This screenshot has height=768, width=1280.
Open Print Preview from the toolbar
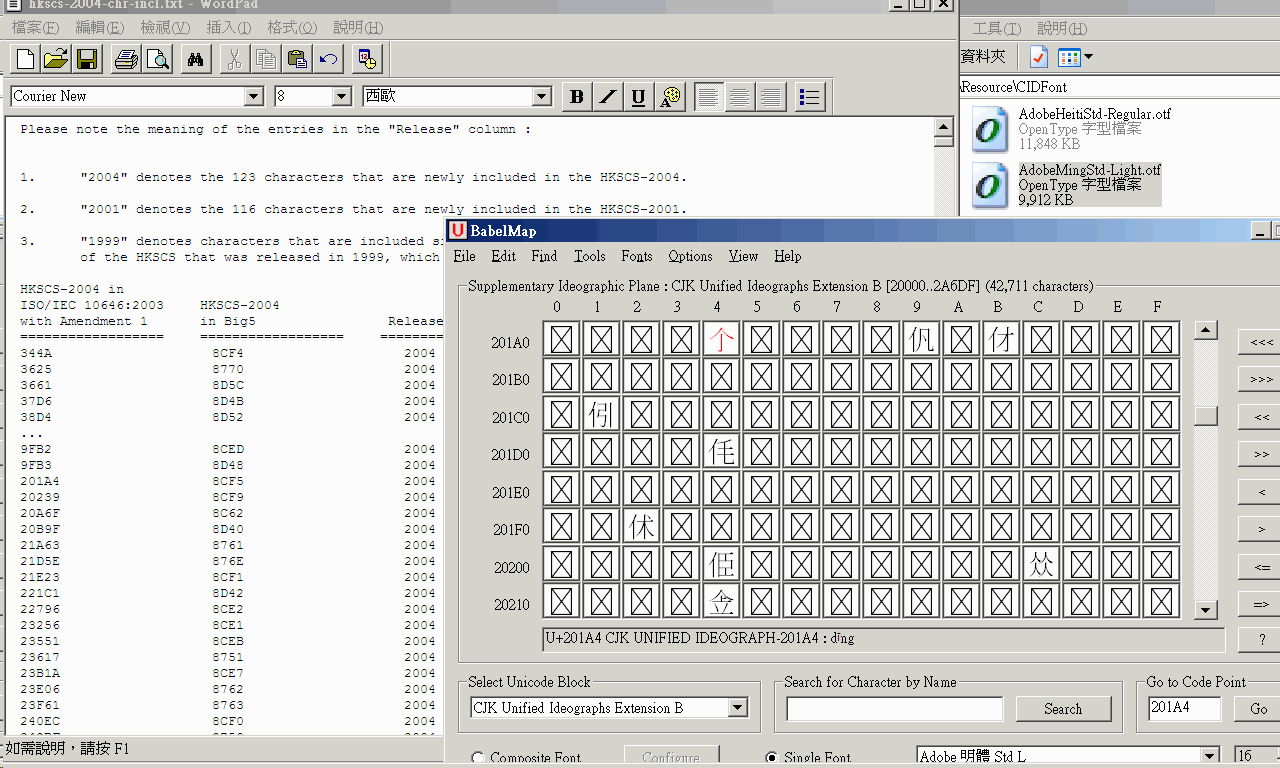[157, 59]
